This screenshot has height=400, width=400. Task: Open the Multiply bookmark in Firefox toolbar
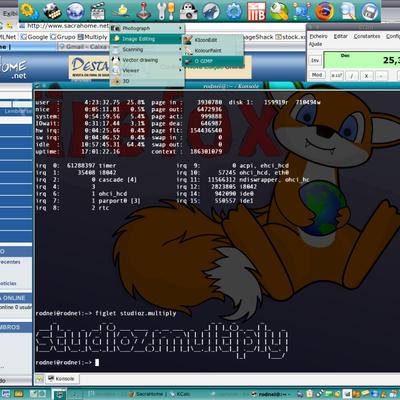click(x=93, y=37)
